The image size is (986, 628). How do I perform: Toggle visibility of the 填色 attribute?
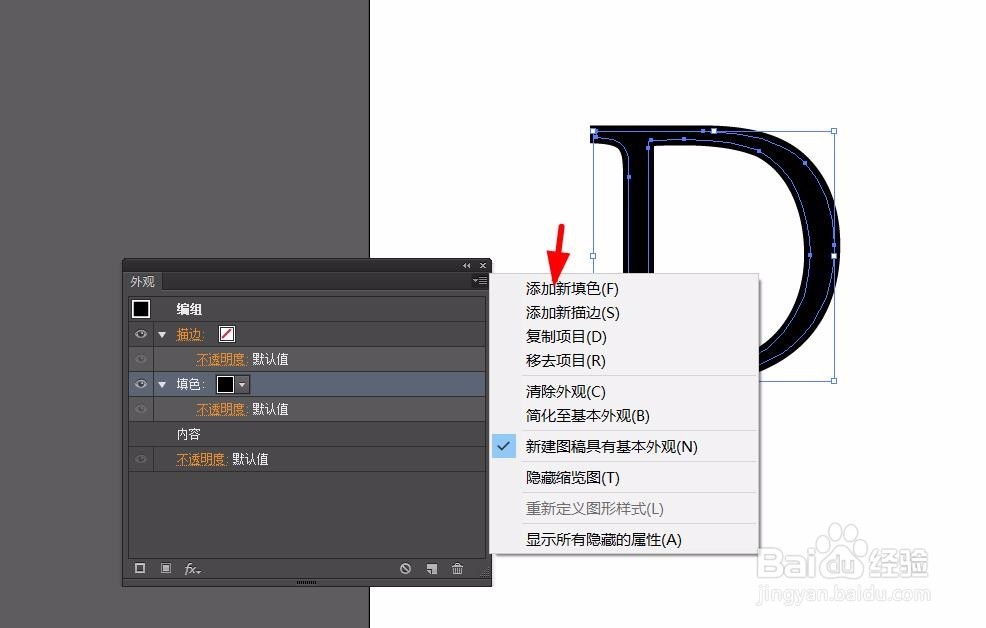(140, 383)
